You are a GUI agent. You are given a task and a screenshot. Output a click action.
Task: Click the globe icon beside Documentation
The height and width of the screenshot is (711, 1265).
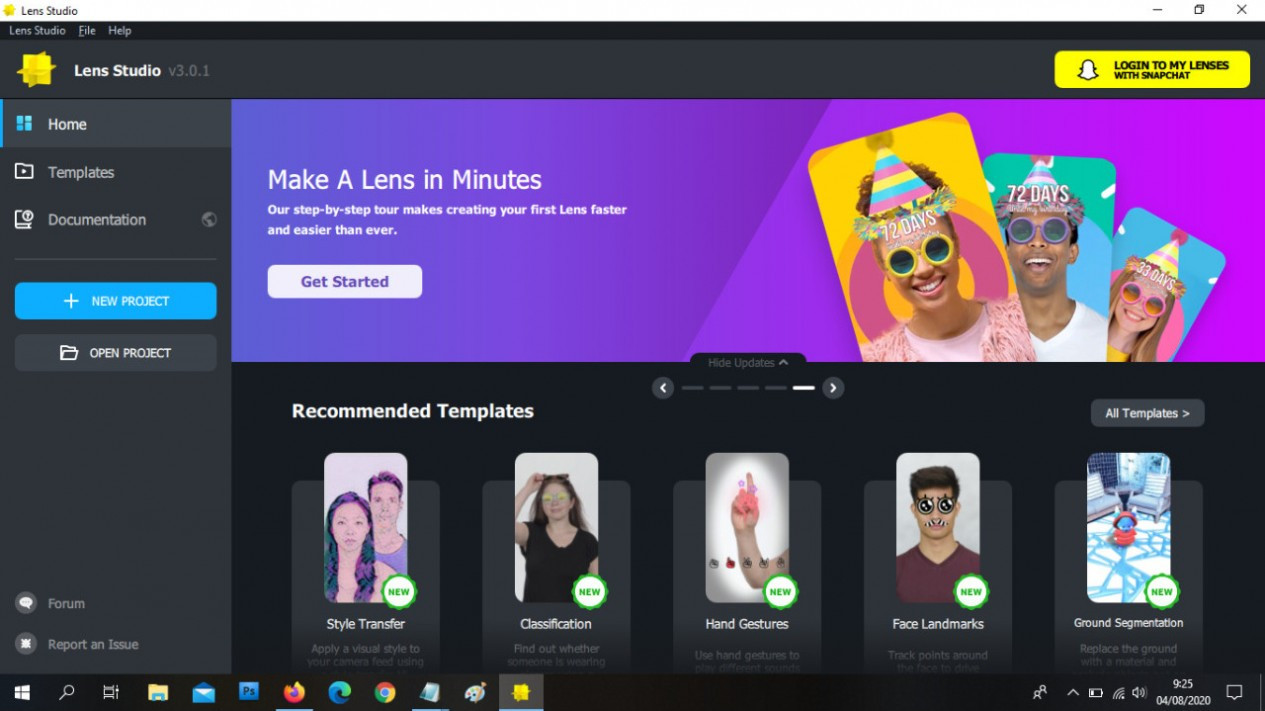(x=209, y=220)
